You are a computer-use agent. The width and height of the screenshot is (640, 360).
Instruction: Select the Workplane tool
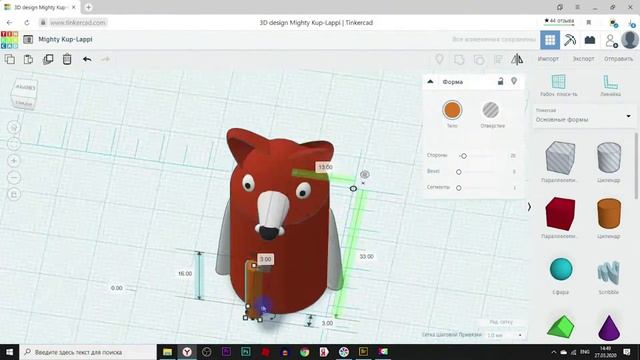(558, 85)
